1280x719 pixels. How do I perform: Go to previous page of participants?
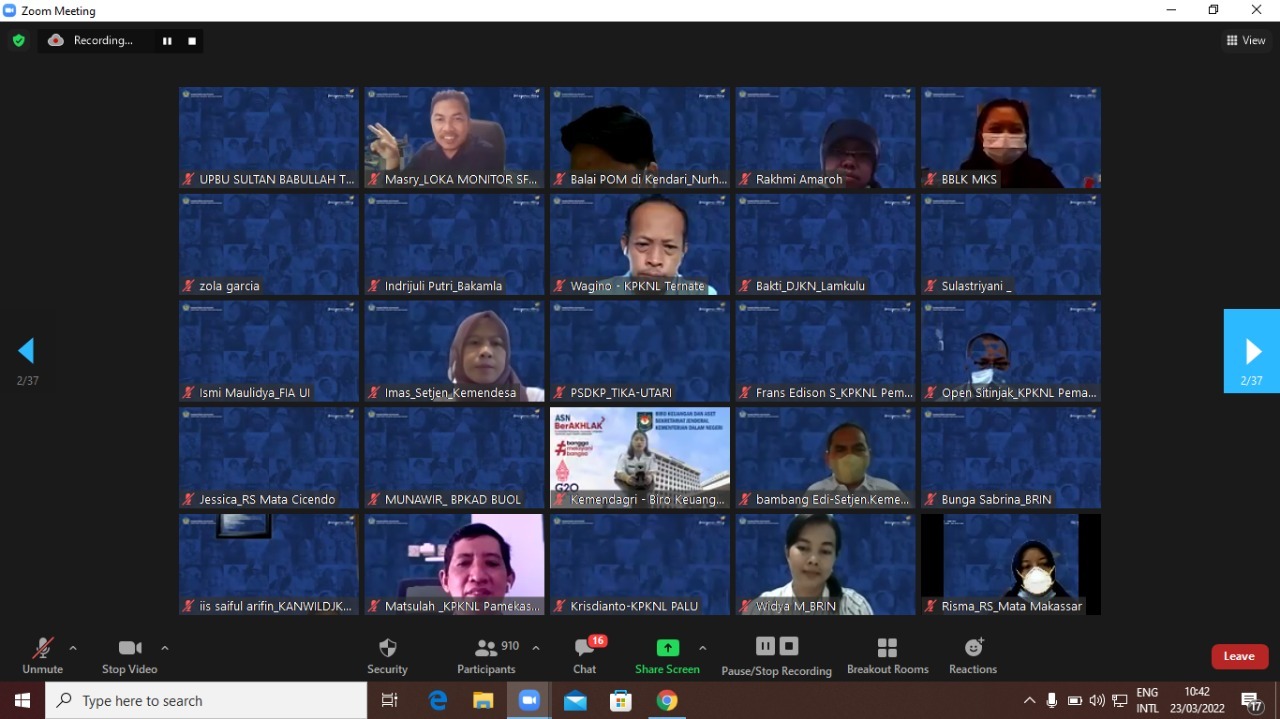(27, 351)
